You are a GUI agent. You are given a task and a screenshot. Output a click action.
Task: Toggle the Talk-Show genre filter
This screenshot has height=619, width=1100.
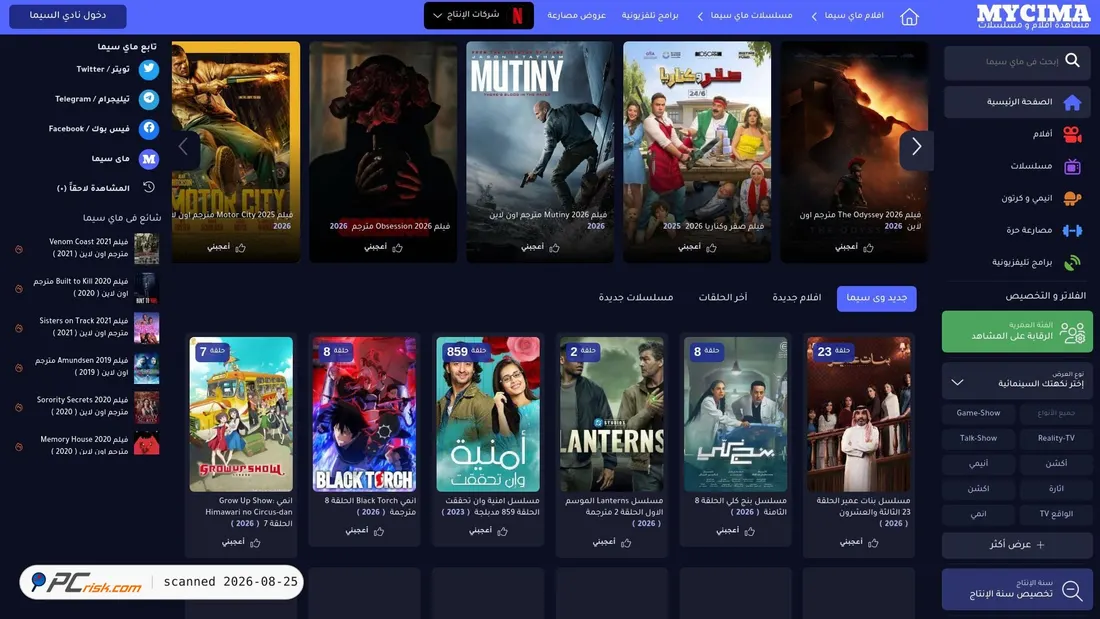point(978,439)
